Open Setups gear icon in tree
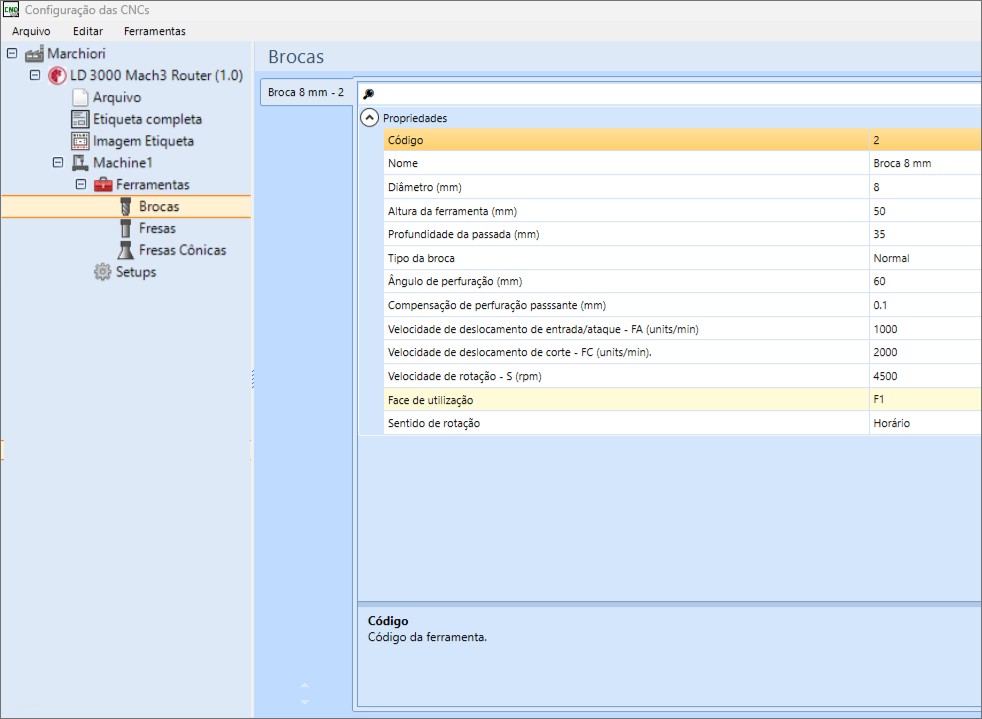 [x=102, y=272]
